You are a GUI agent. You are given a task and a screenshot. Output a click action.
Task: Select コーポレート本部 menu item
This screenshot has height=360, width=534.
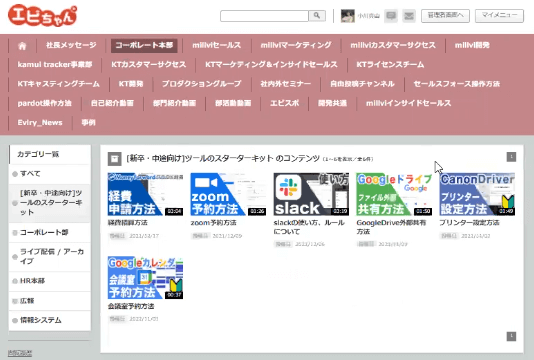pyautogui.click(x=144, y=45)
